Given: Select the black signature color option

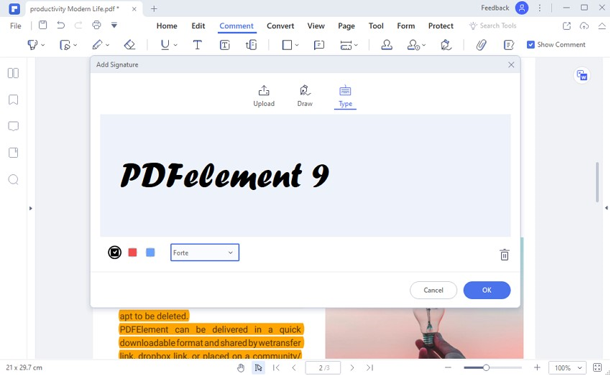Looking at the screenshot, I should pyautogui.click(x=114, y=252).
